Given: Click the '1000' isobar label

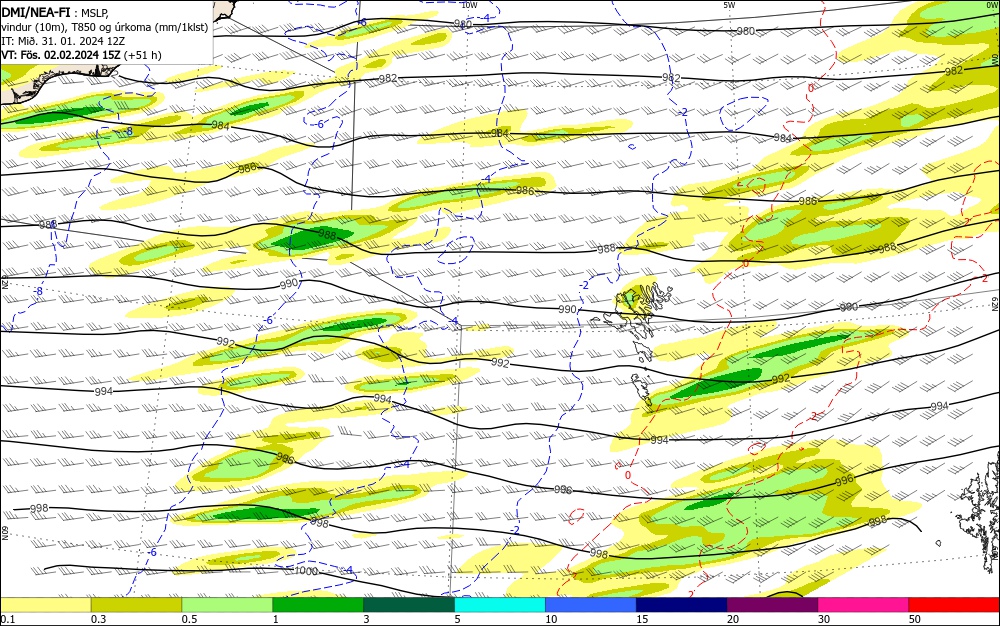Looking at the screenshot, I should pyautogui.click(x=306, y=571).
